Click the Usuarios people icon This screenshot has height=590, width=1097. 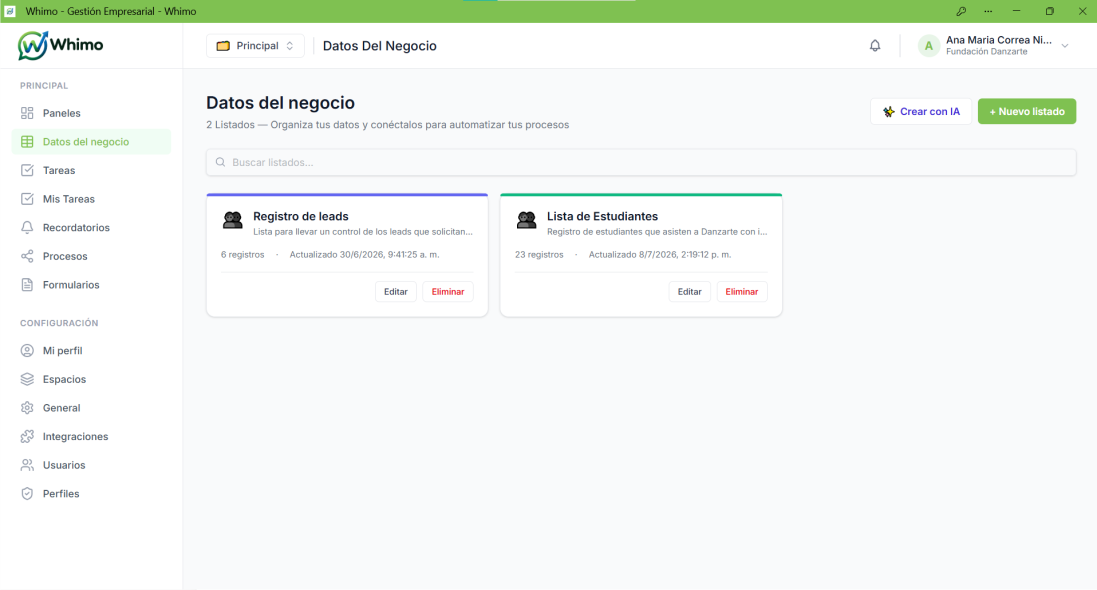click(x=27, y=465)
